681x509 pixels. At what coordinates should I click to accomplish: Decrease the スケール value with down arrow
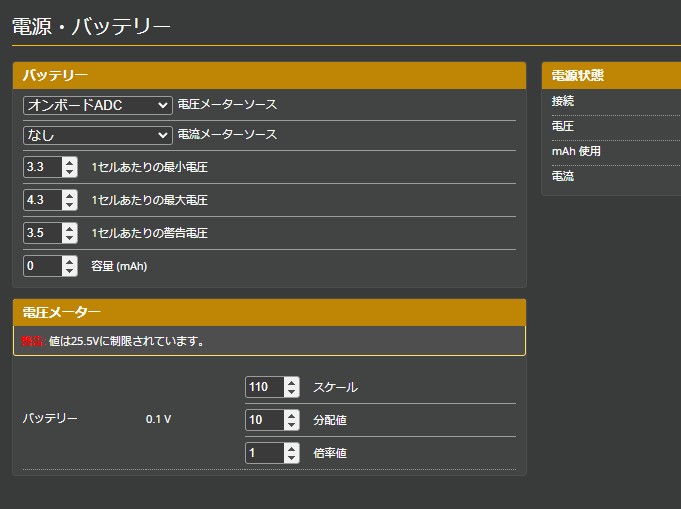291,392
